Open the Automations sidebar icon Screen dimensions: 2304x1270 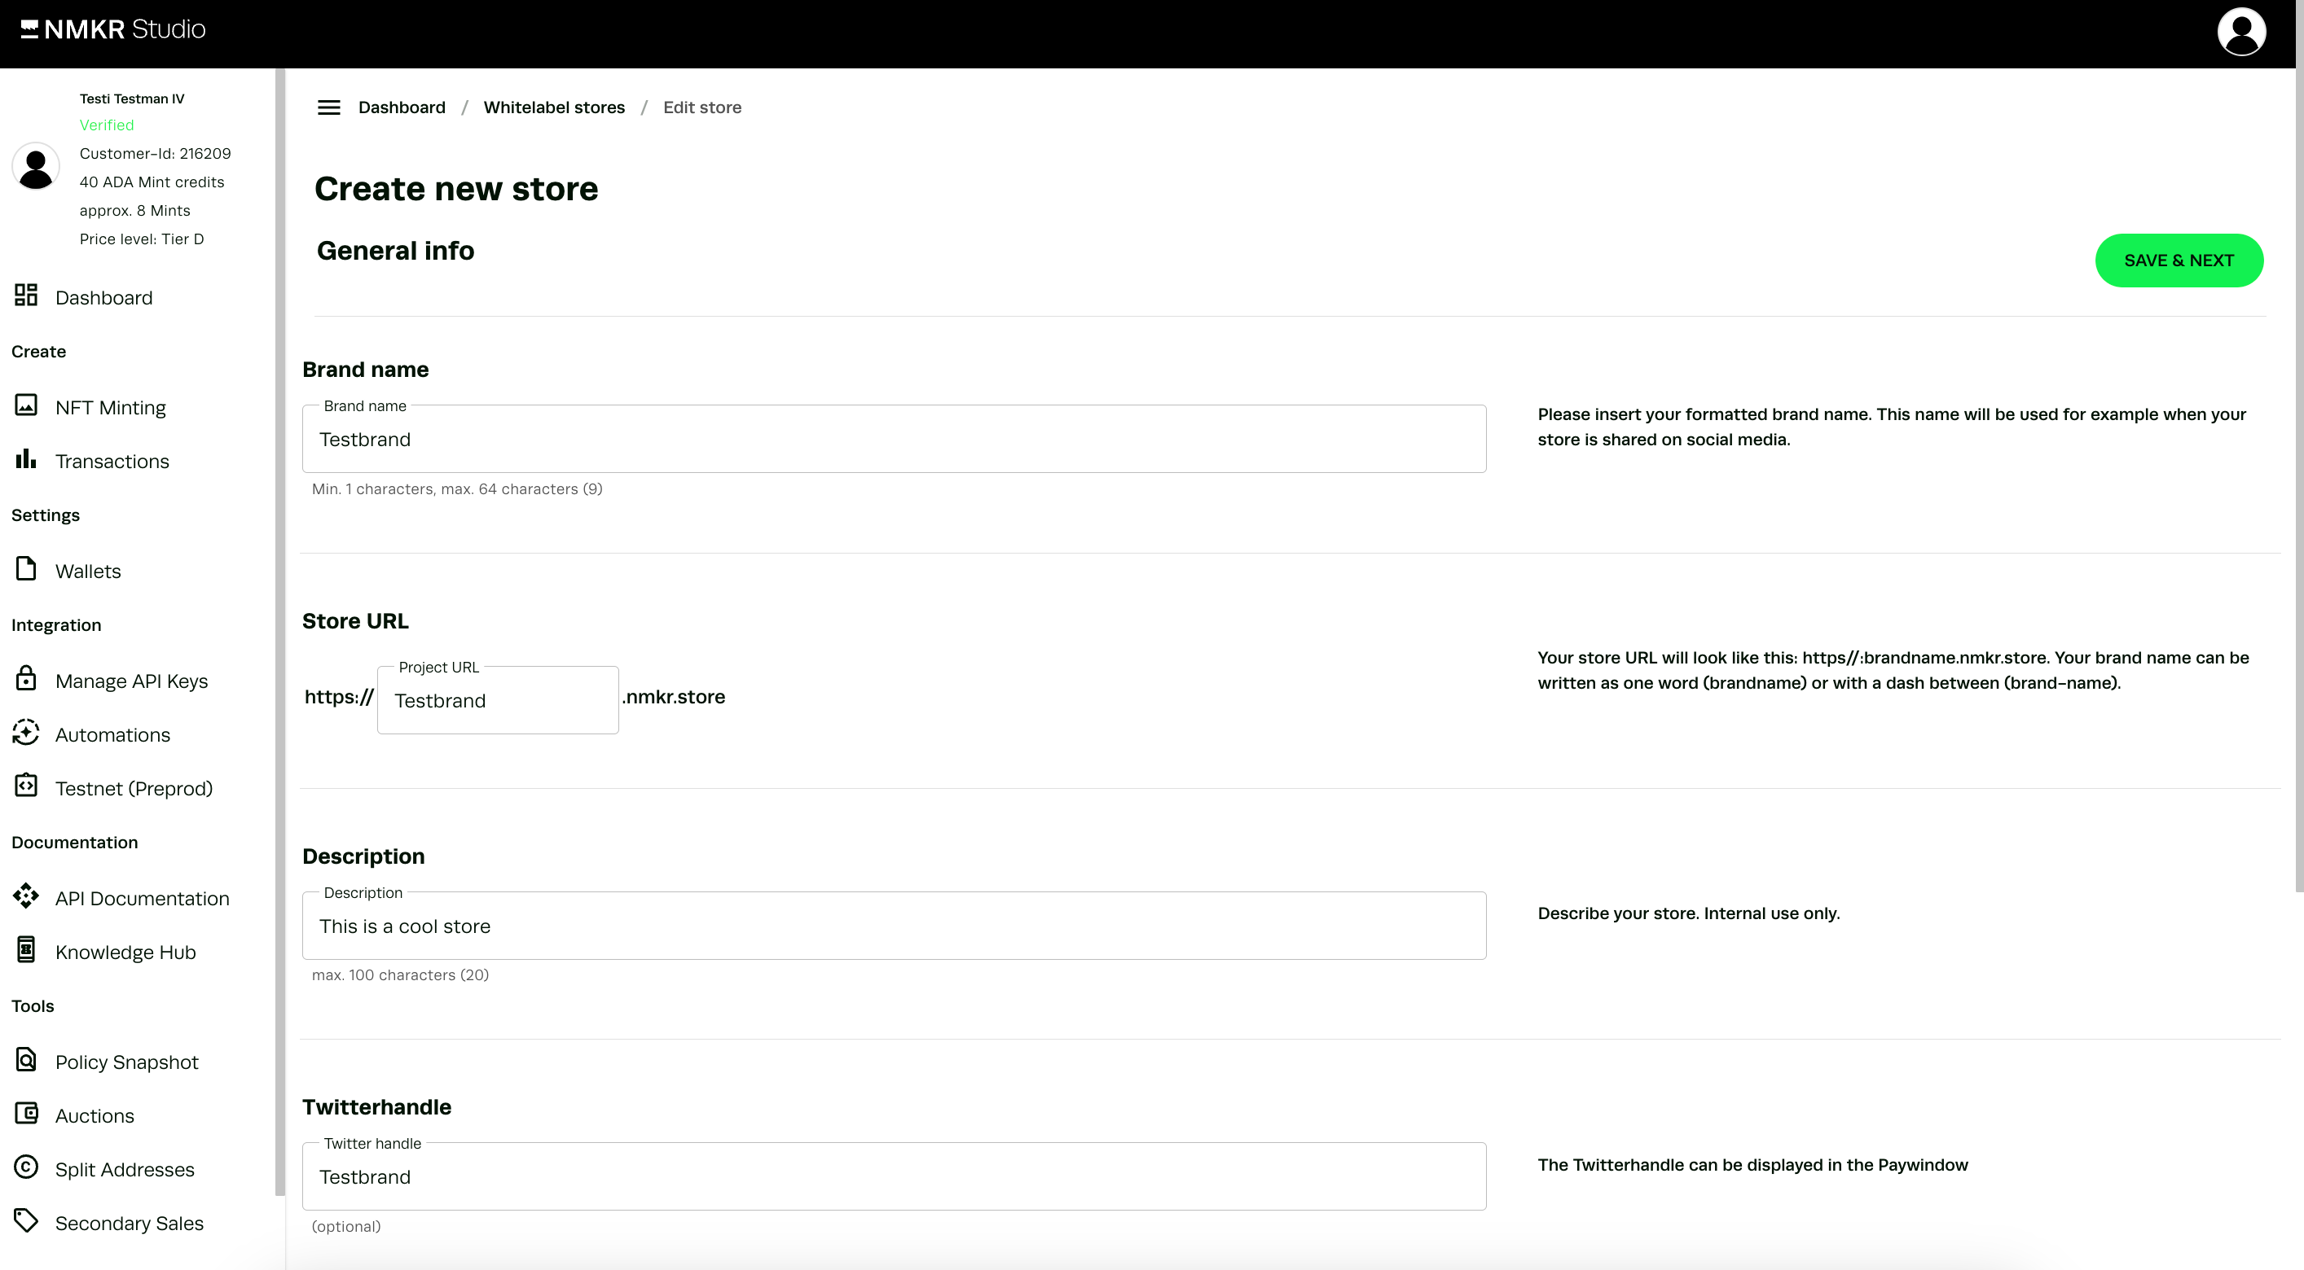[26, 733]
